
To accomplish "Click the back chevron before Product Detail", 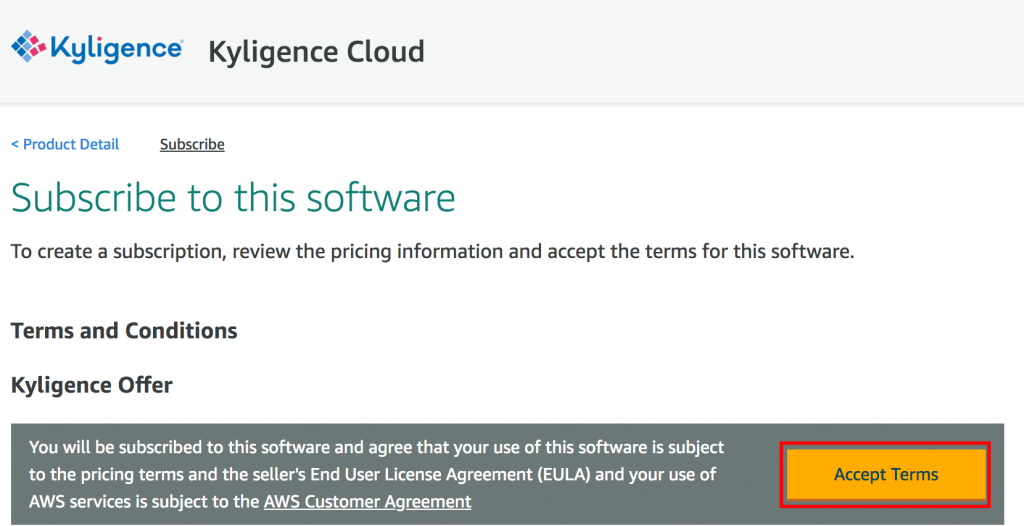I will (x=15, y=144).
